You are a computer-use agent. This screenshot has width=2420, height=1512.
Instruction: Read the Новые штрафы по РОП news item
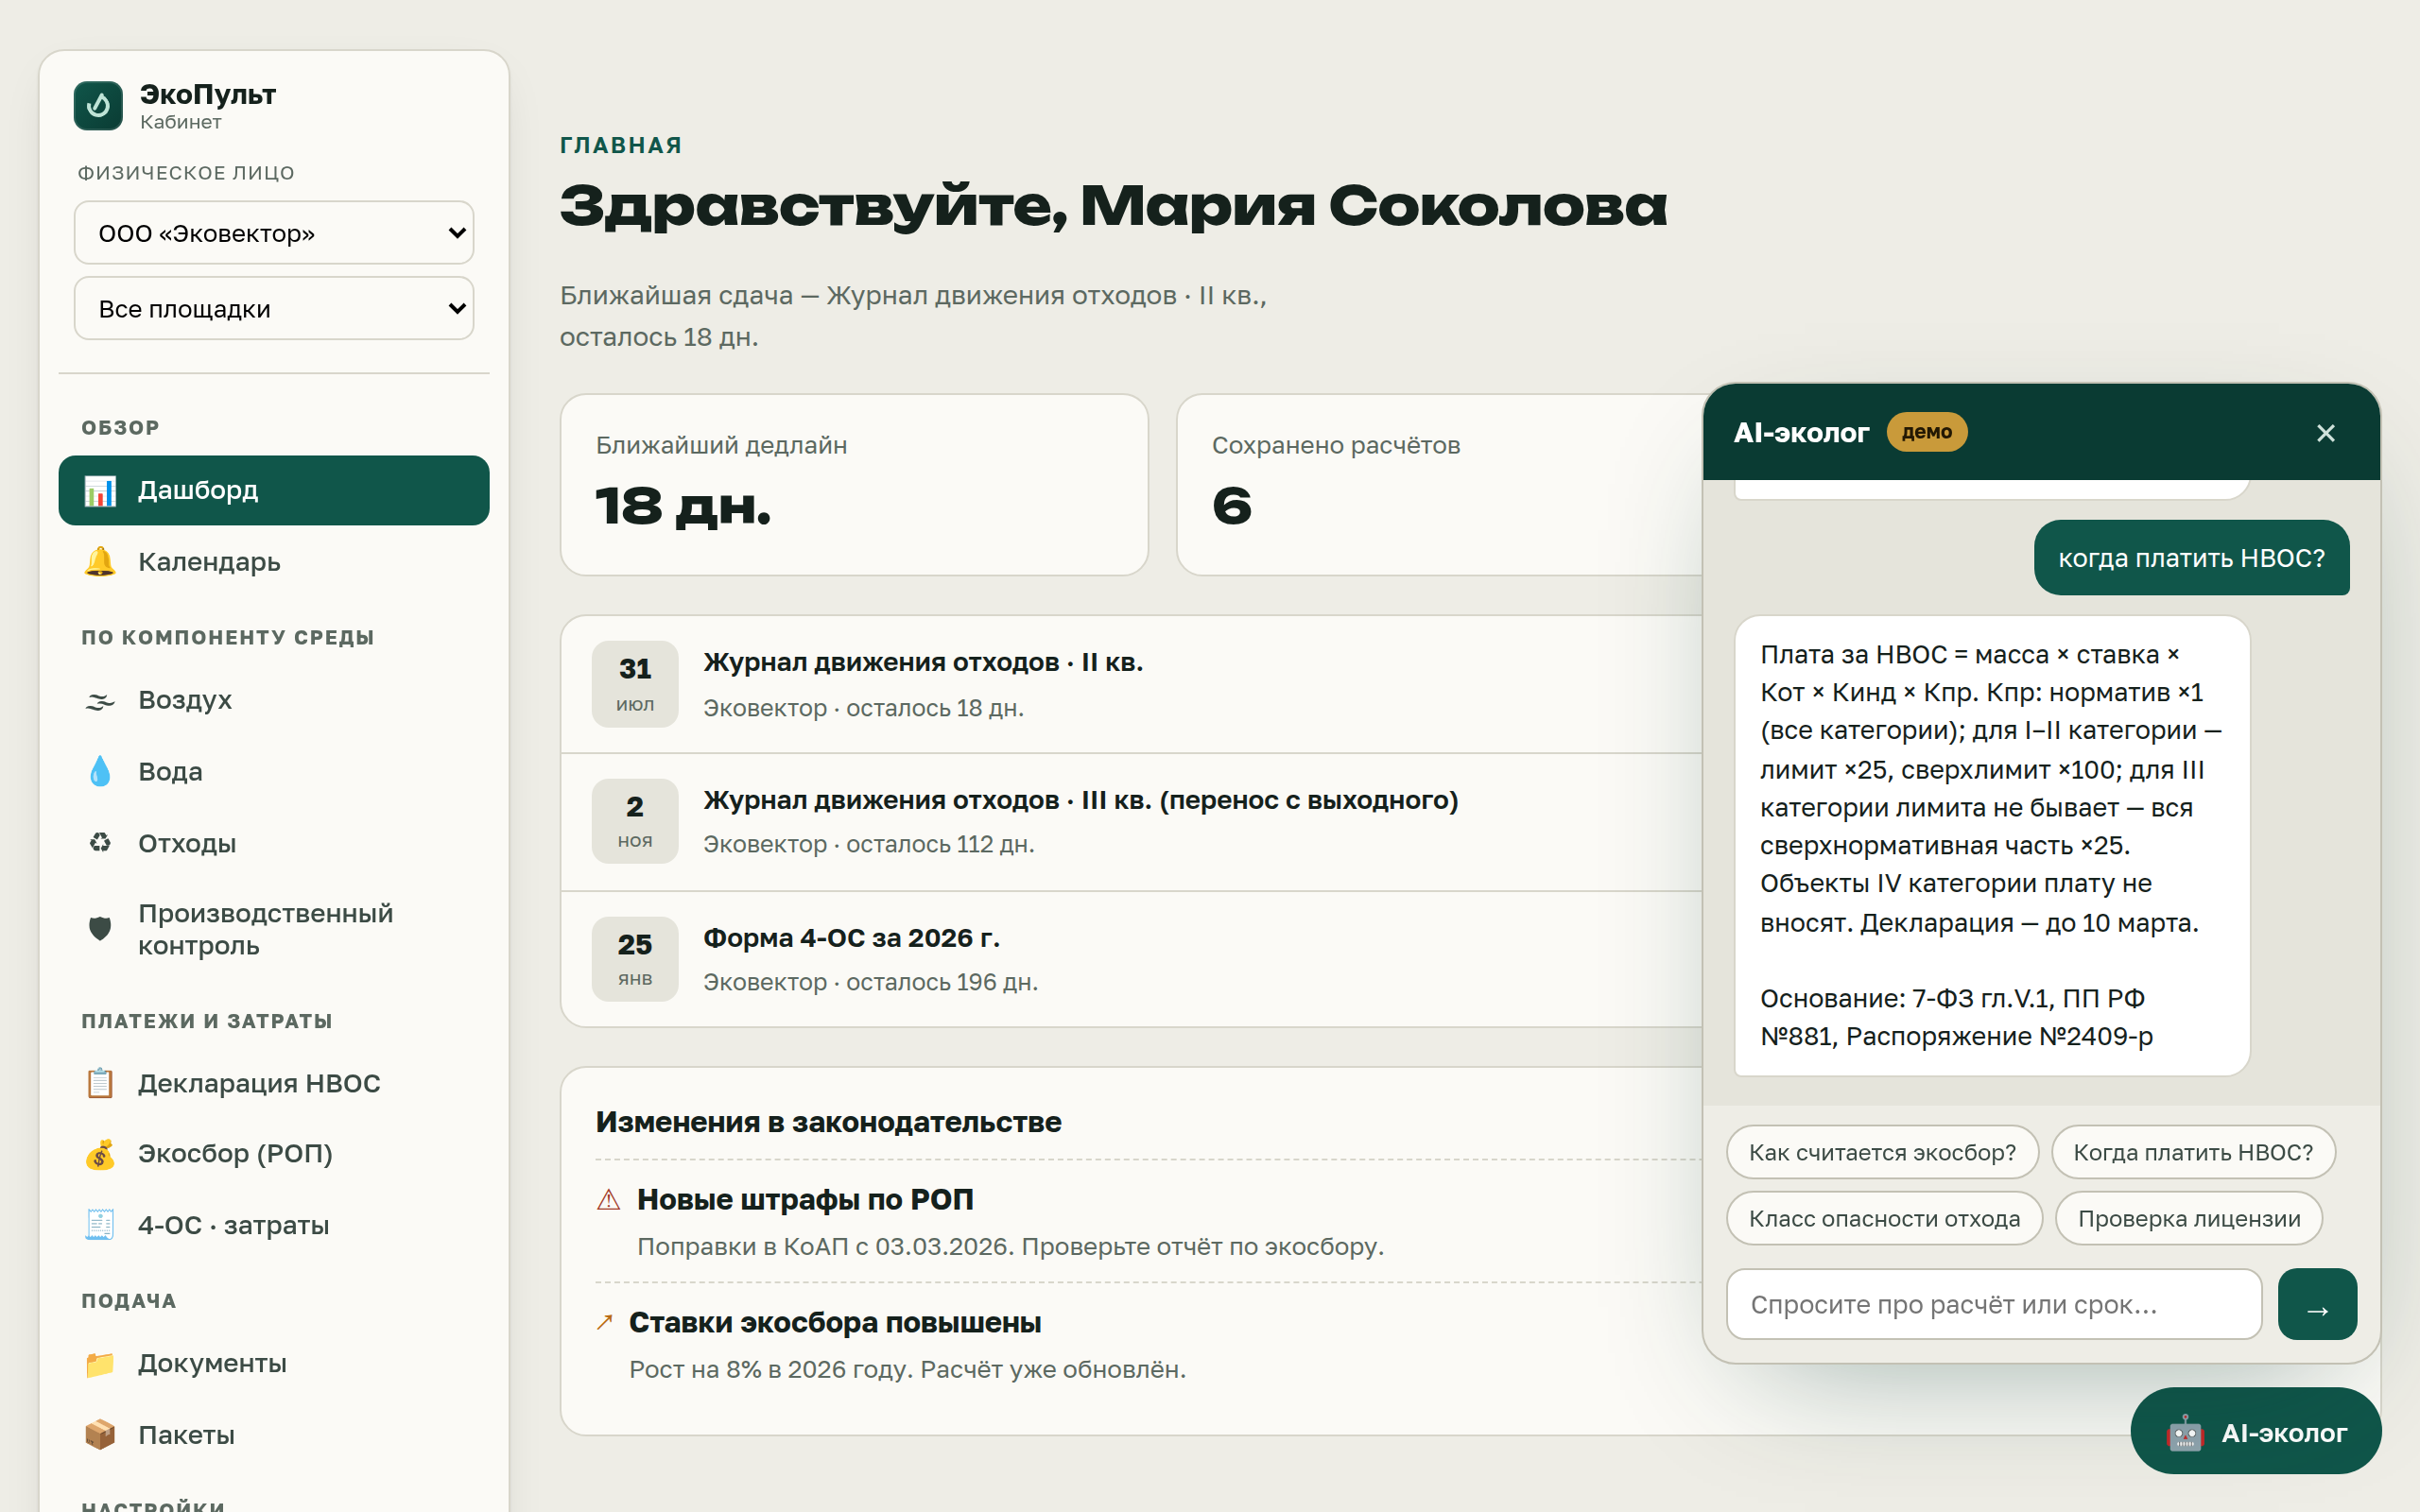coord(1148,1222)
